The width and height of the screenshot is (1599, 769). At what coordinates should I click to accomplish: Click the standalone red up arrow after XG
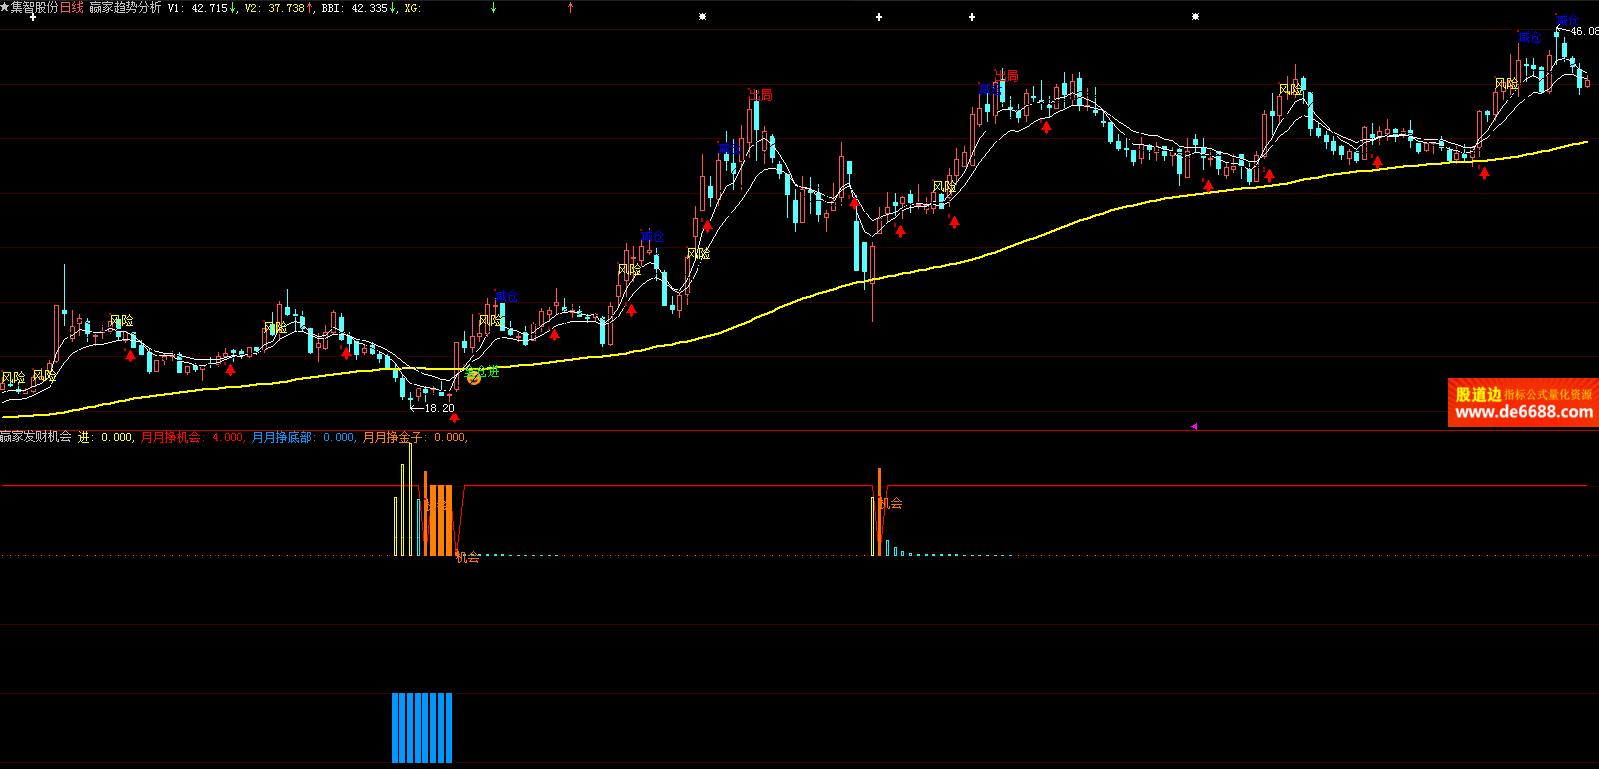pyautogui.click(x=570, y=8)
